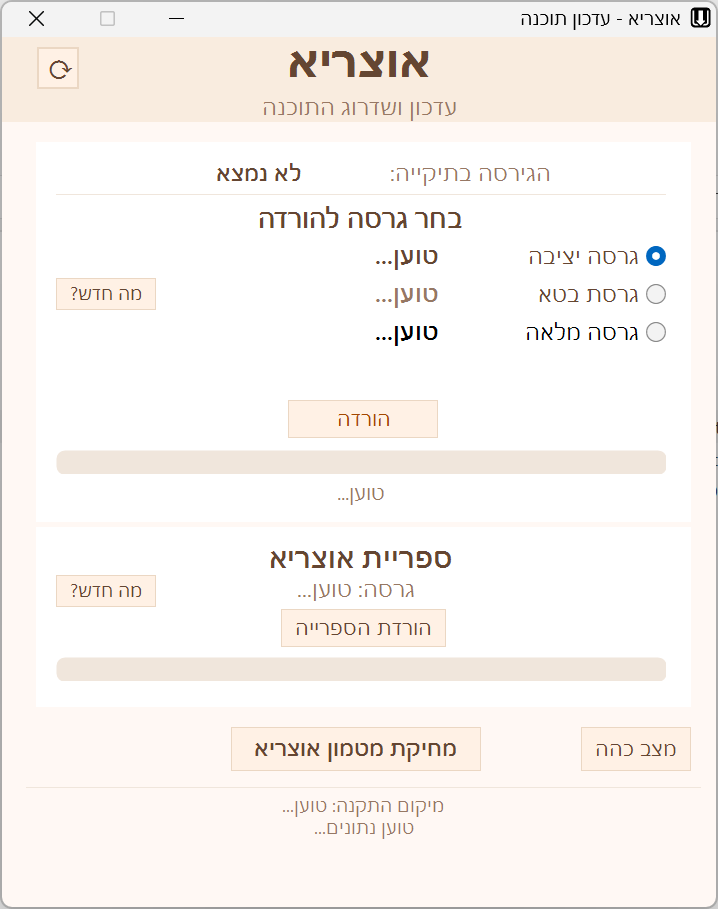Click the minimize window control
The image size is (718, 909).
click(x=175, y=18)
